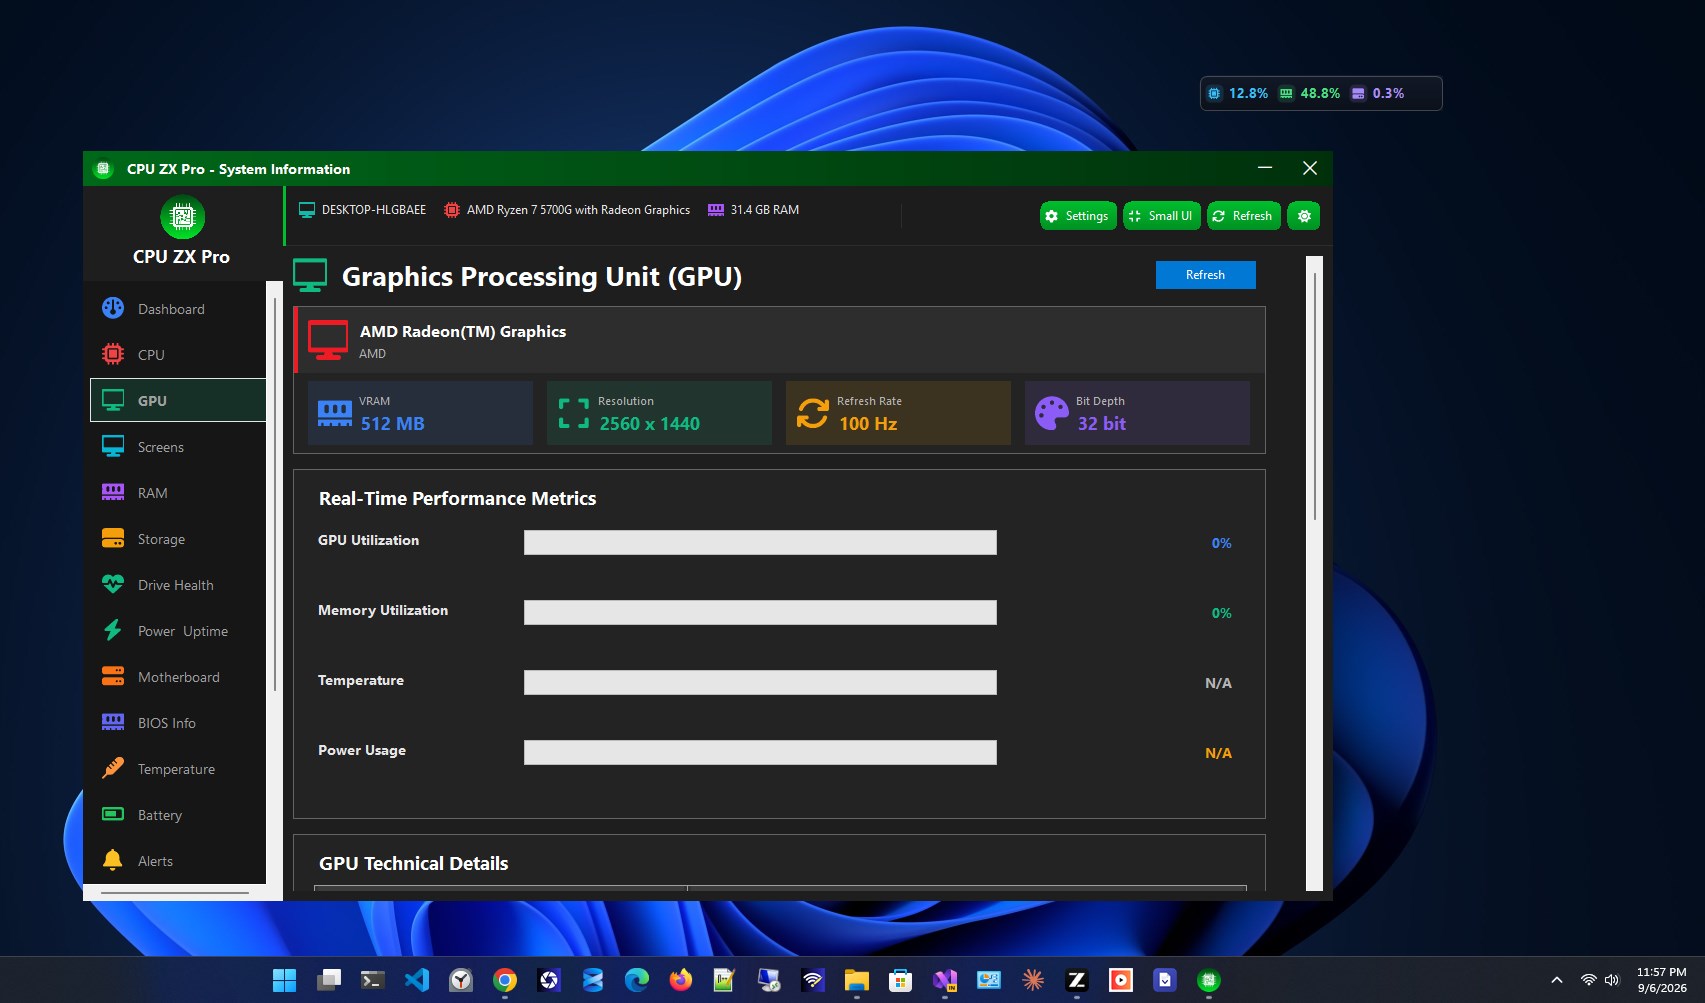Open Windows Start menu
The width and height of the screenshot is (1705, 1003).
point(284,980)
